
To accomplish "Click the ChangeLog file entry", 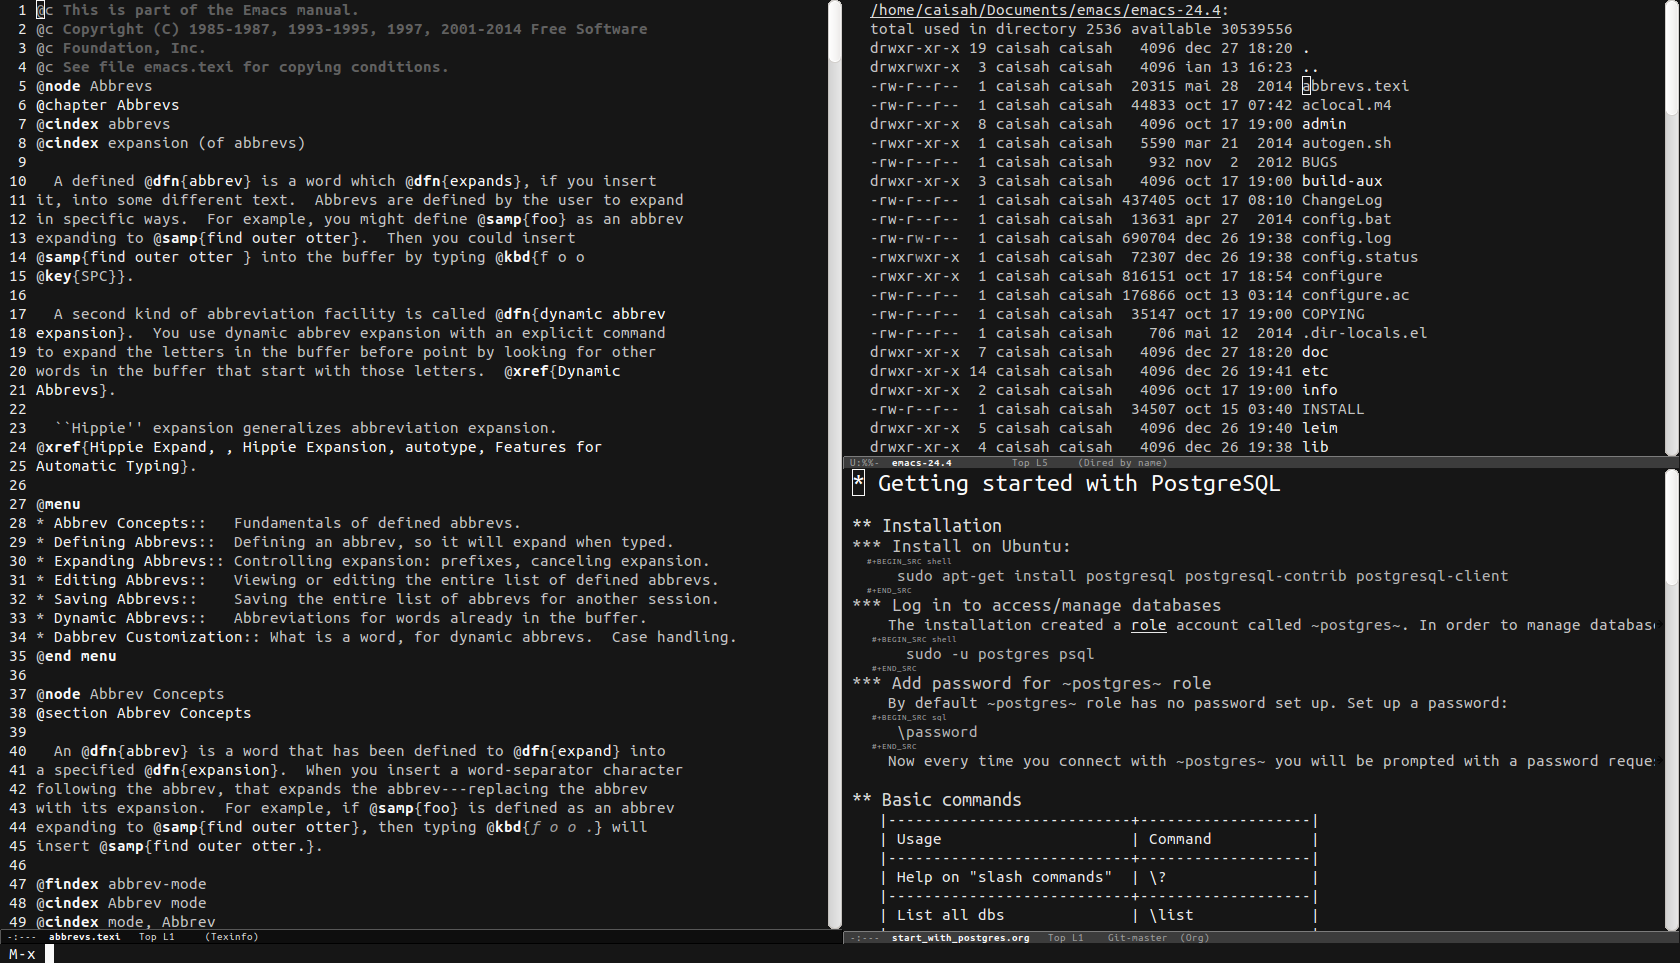I will coord(1342,200).
